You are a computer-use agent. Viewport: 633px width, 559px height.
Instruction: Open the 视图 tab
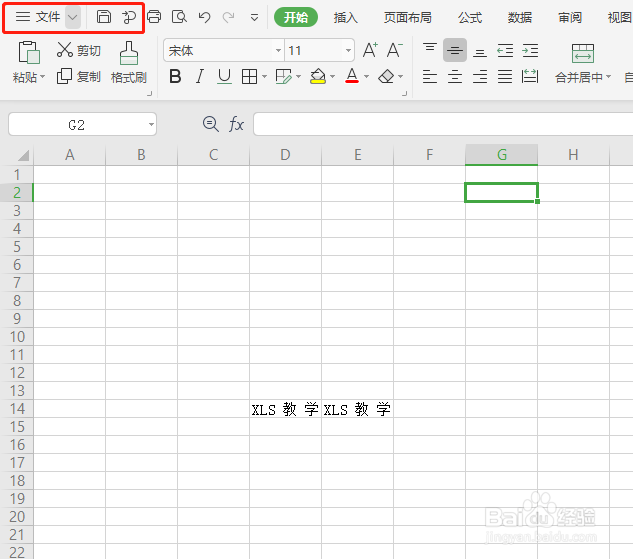point(620,18)
